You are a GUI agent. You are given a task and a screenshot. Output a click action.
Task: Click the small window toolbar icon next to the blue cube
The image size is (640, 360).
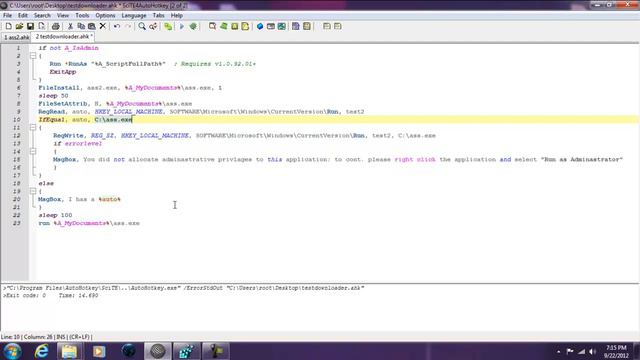click(x=271, y=26)
